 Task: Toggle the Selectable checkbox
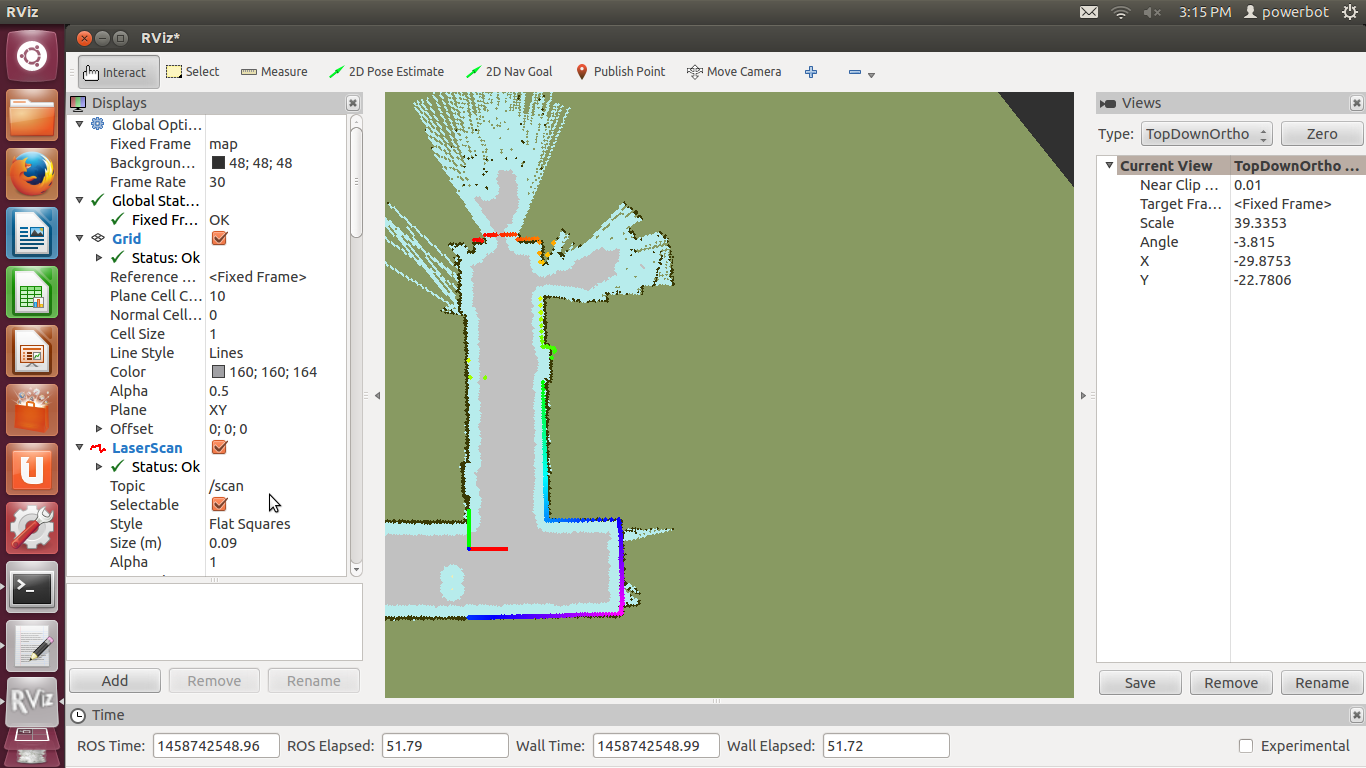click(219, 504)
